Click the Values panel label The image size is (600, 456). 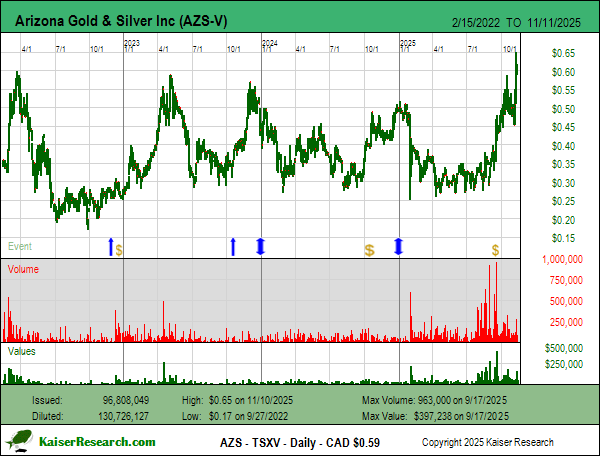[21, 351]
